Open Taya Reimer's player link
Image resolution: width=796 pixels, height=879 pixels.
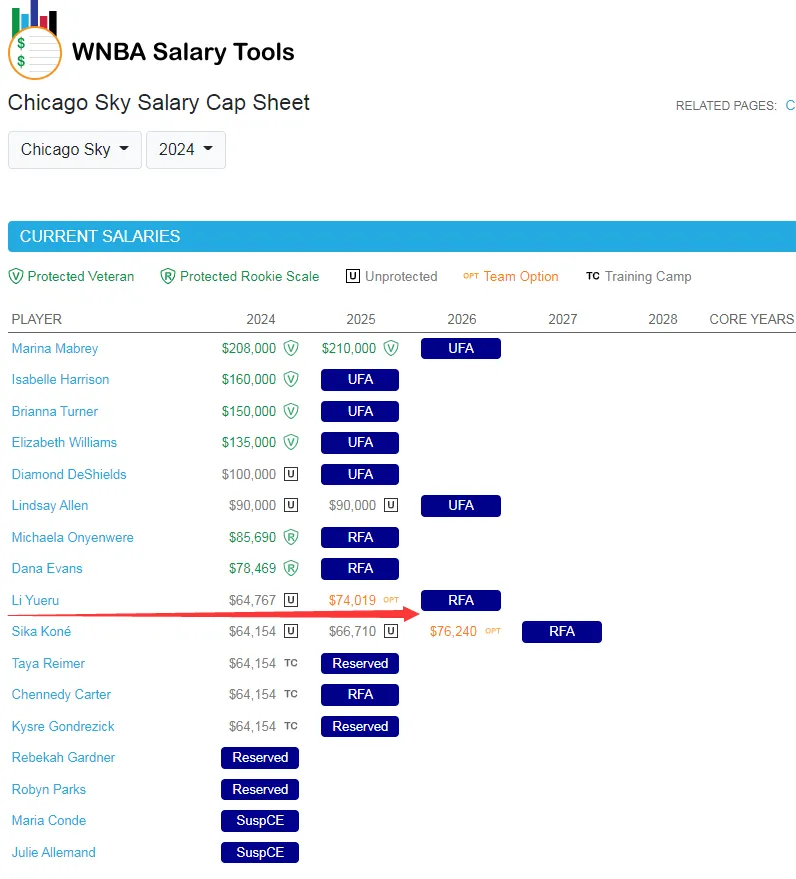pos(48,663)
